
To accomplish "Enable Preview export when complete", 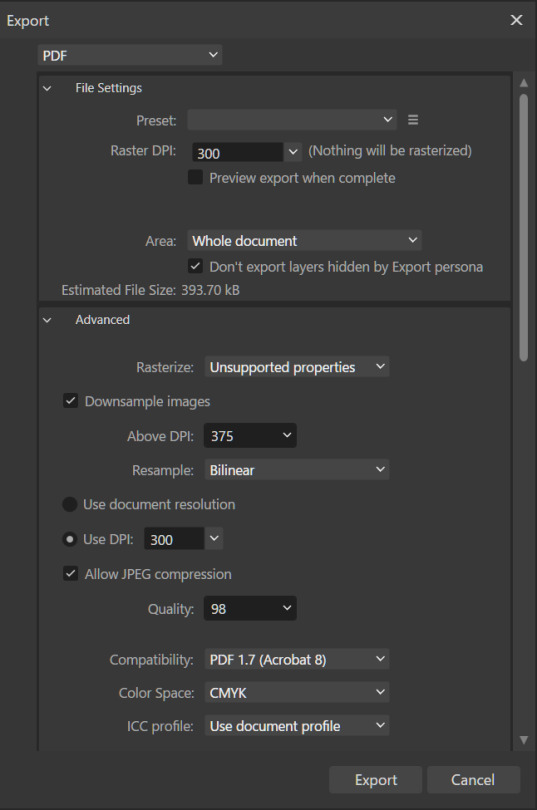I will click(x=195, y=178).
